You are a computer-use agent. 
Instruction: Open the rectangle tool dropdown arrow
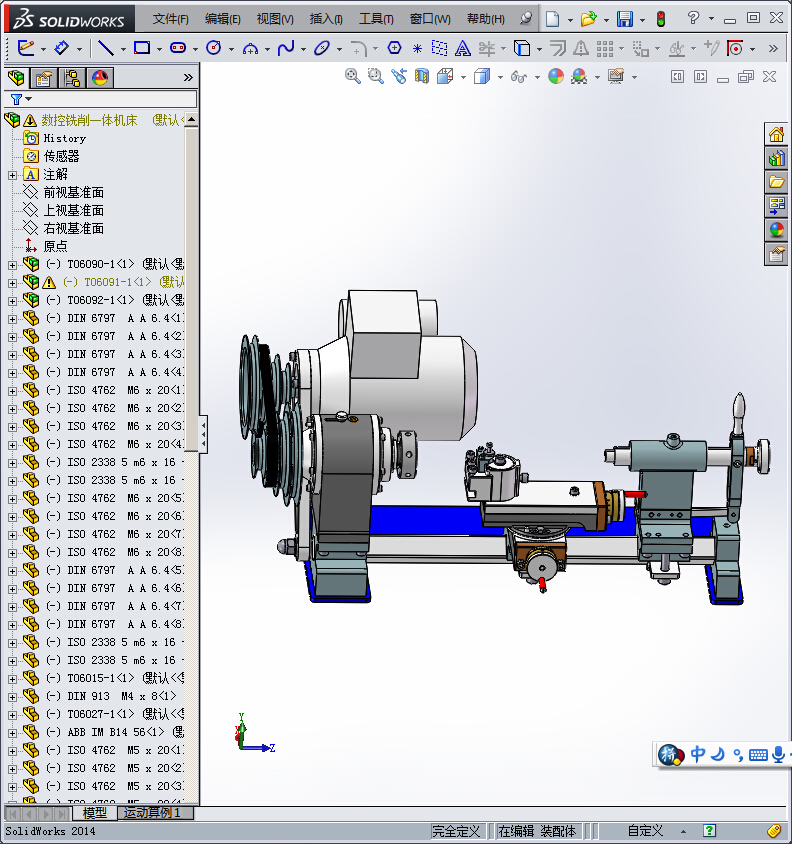pyautogui.click(x=159, y=50)
